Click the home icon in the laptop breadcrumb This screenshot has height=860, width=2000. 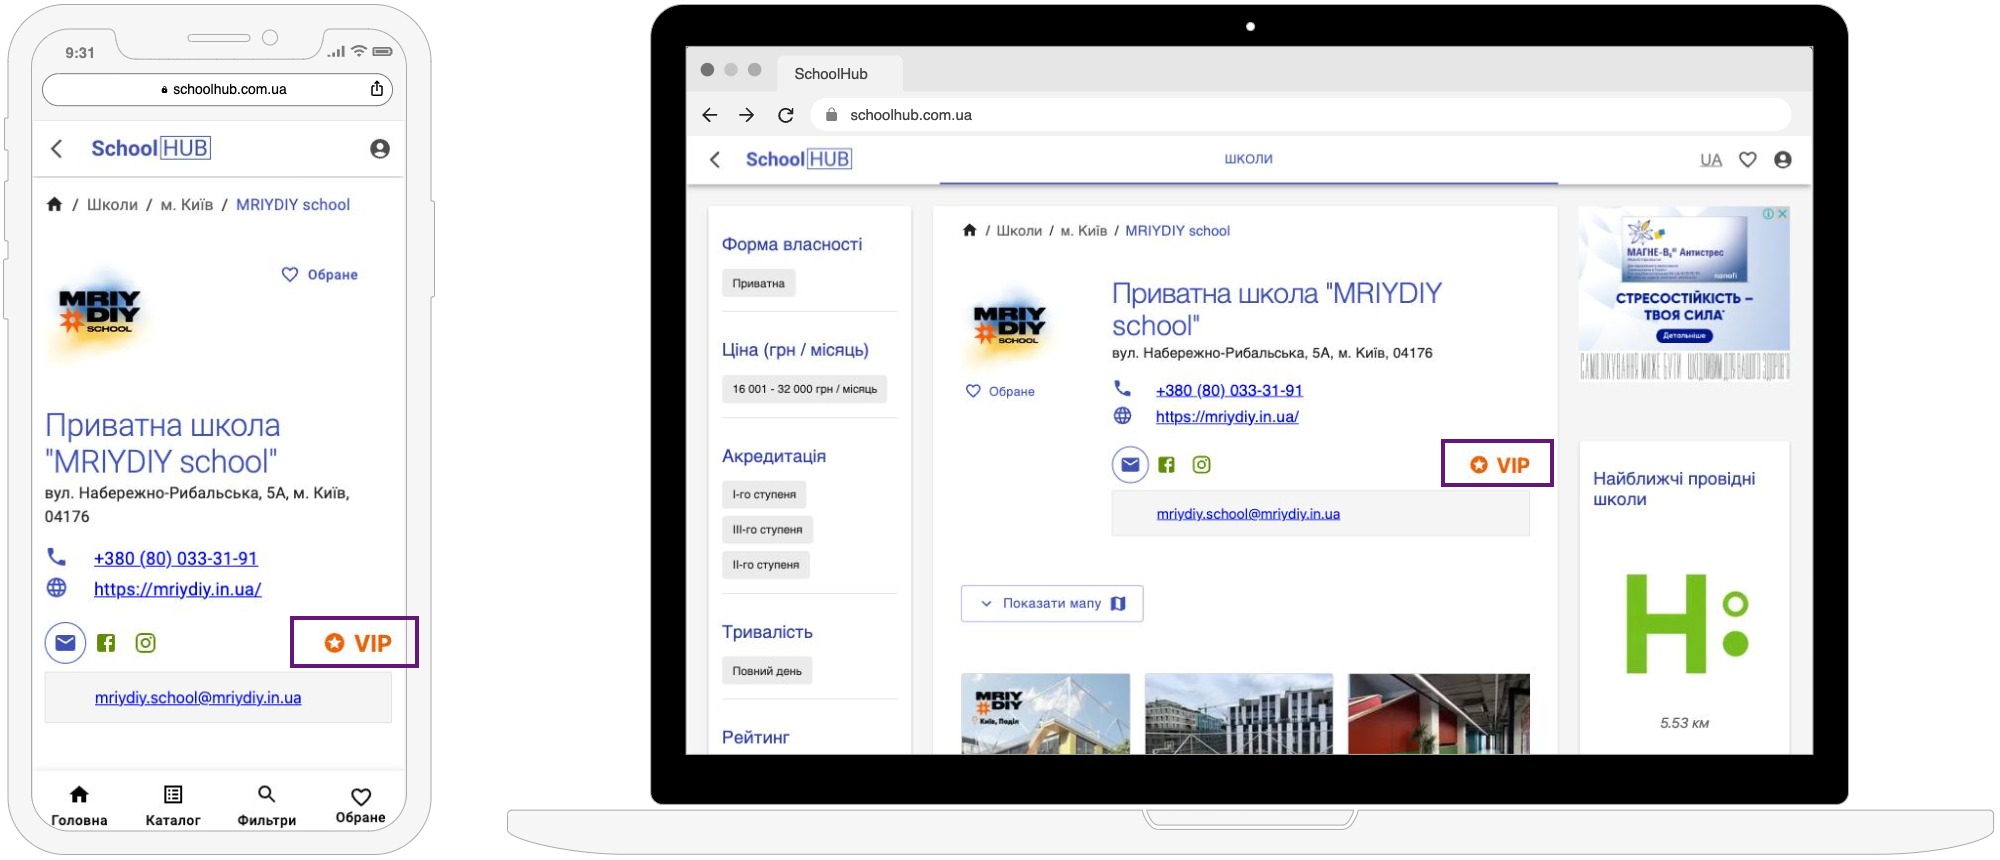969,230
